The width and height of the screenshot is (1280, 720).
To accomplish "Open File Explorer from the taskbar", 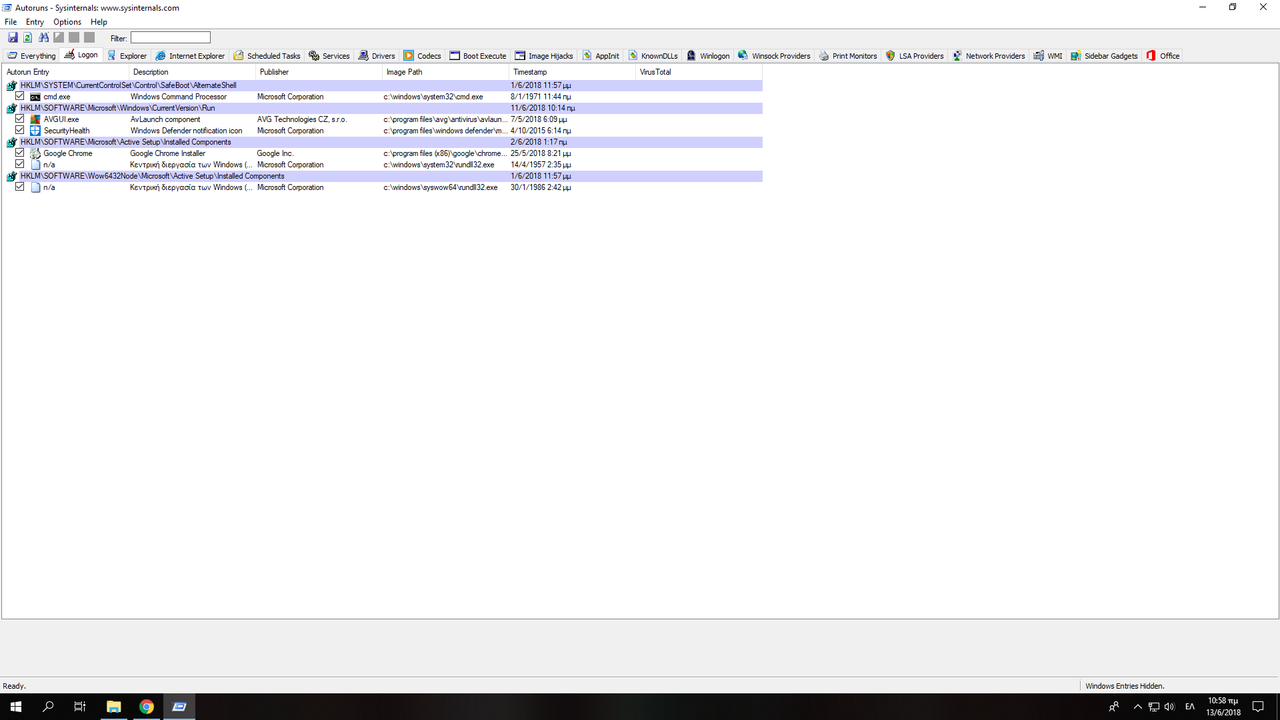I will (113, 707).
